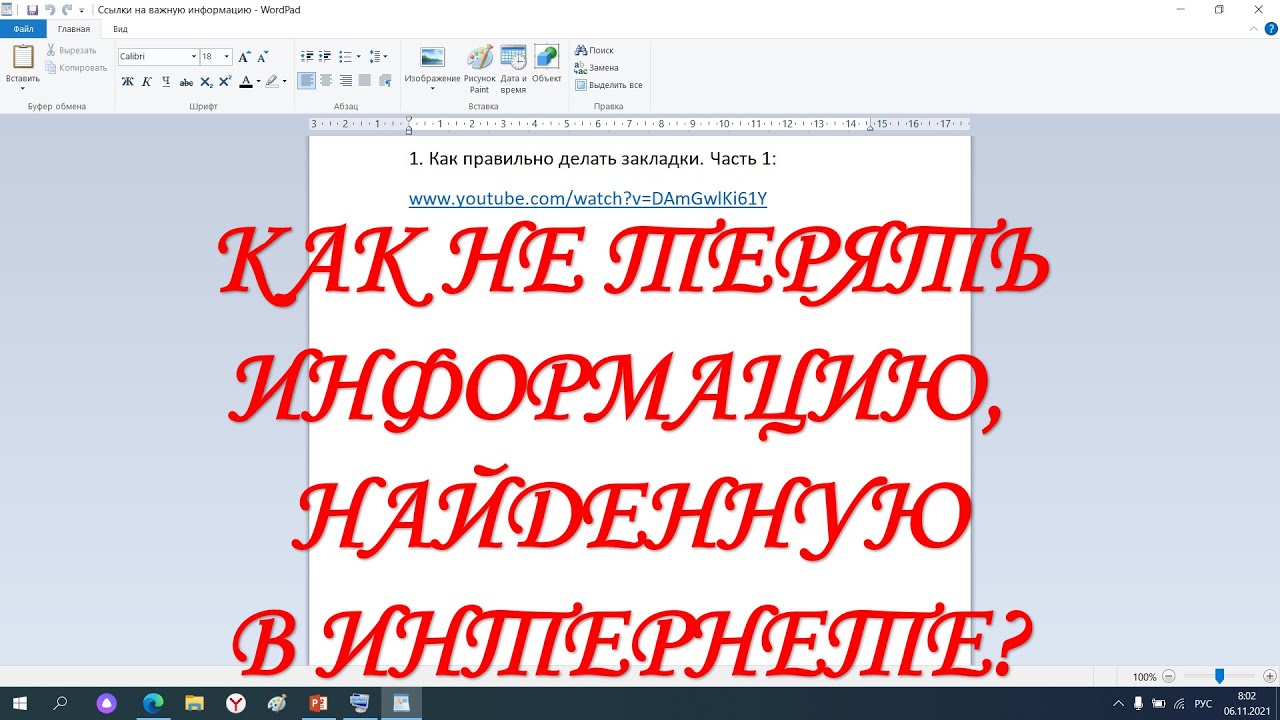The image size is (1280, 720).
Task: Click the taskbar search magnifier icon
Action: tap(60, 703)
